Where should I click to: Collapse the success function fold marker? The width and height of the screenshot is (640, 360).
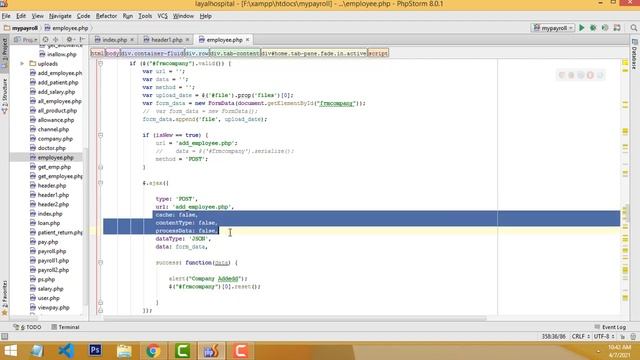coord(100,262)
